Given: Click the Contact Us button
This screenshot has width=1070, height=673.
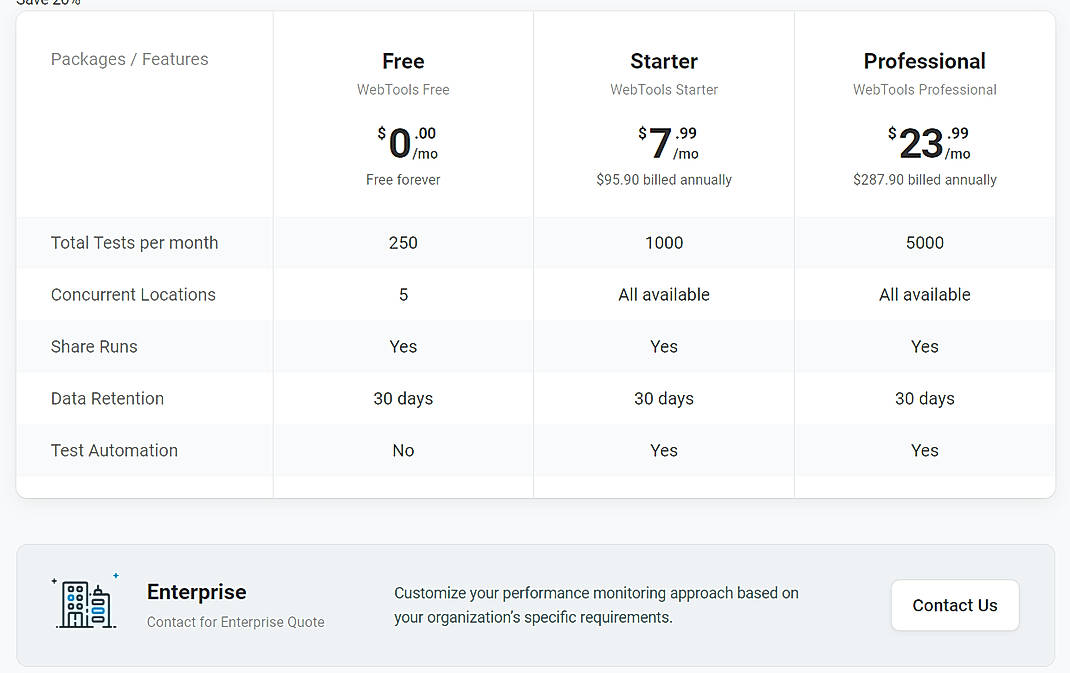Looking at the screenshot, I should pyautogui.click(x=954, y=604).
